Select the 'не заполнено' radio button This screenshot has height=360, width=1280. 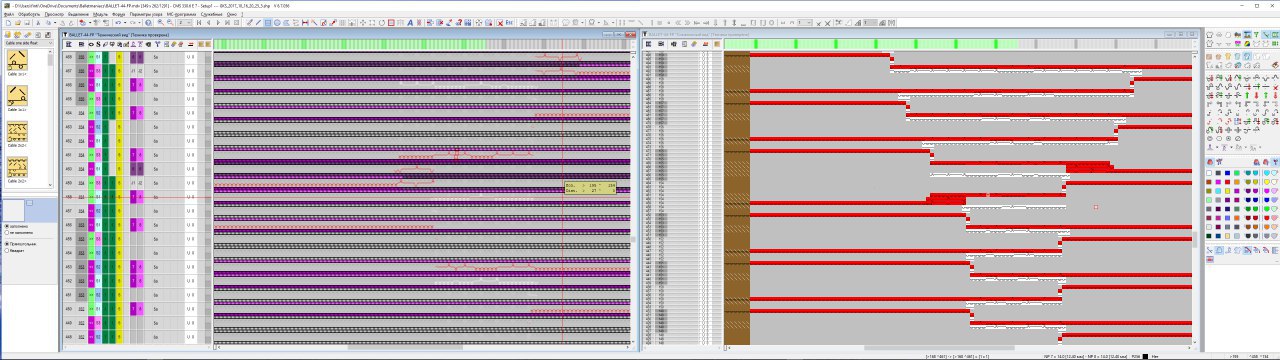[6, 233]
